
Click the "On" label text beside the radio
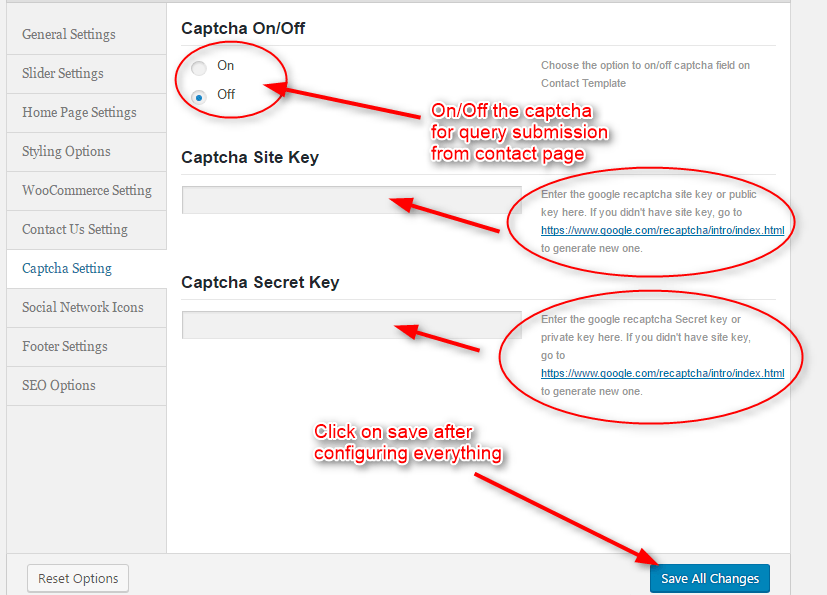226,66
